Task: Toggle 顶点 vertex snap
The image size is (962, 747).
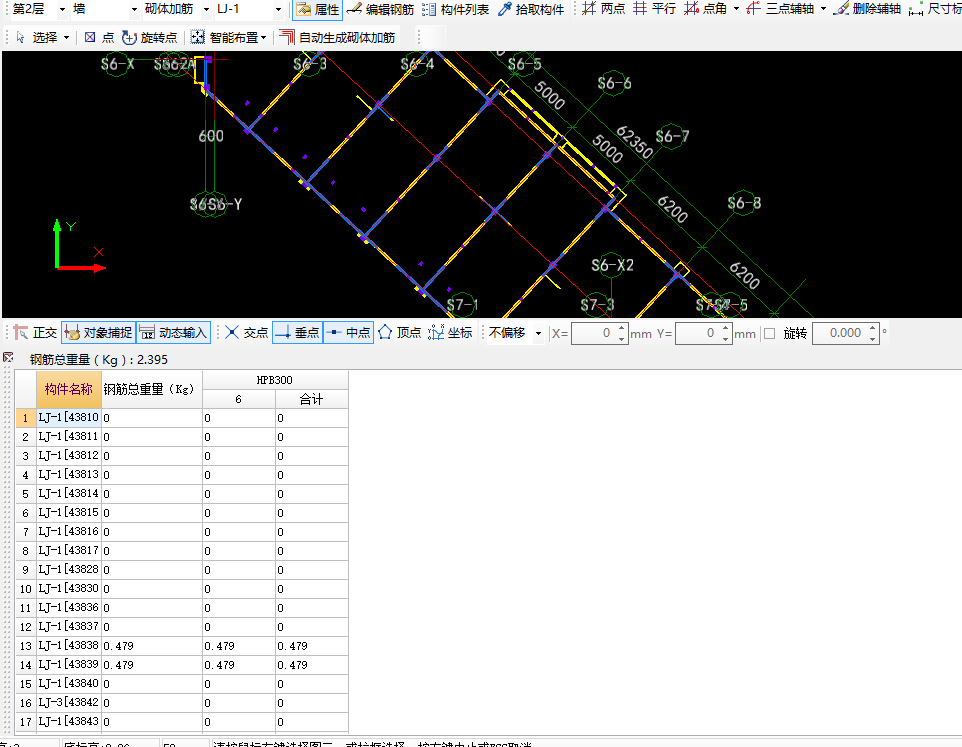Action: pos(400,332)
